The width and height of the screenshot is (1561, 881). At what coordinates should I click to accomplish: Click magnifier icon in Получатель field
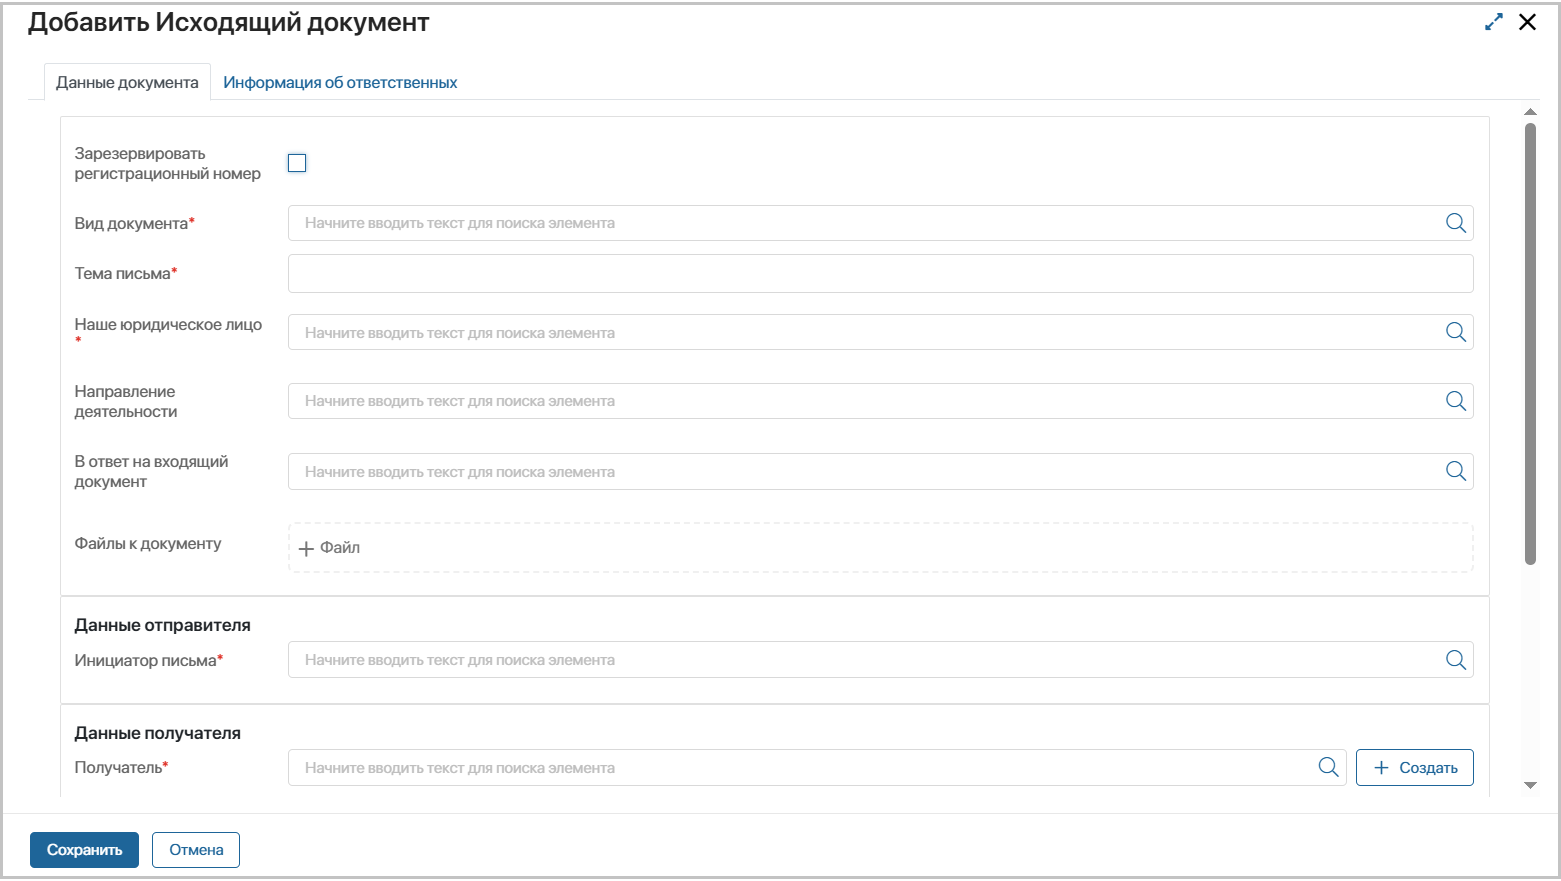[x=1328, y=767]
